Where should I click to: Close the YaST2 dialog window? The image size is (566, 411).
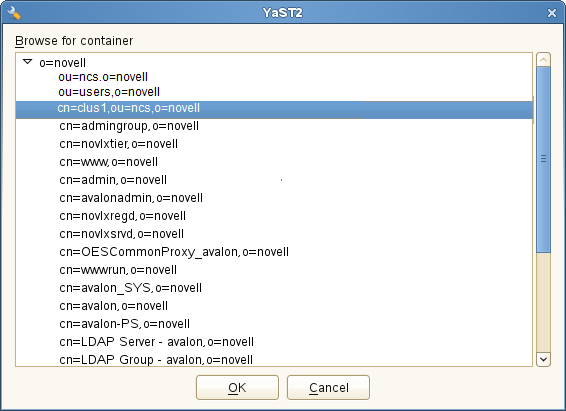coord(552,13)
